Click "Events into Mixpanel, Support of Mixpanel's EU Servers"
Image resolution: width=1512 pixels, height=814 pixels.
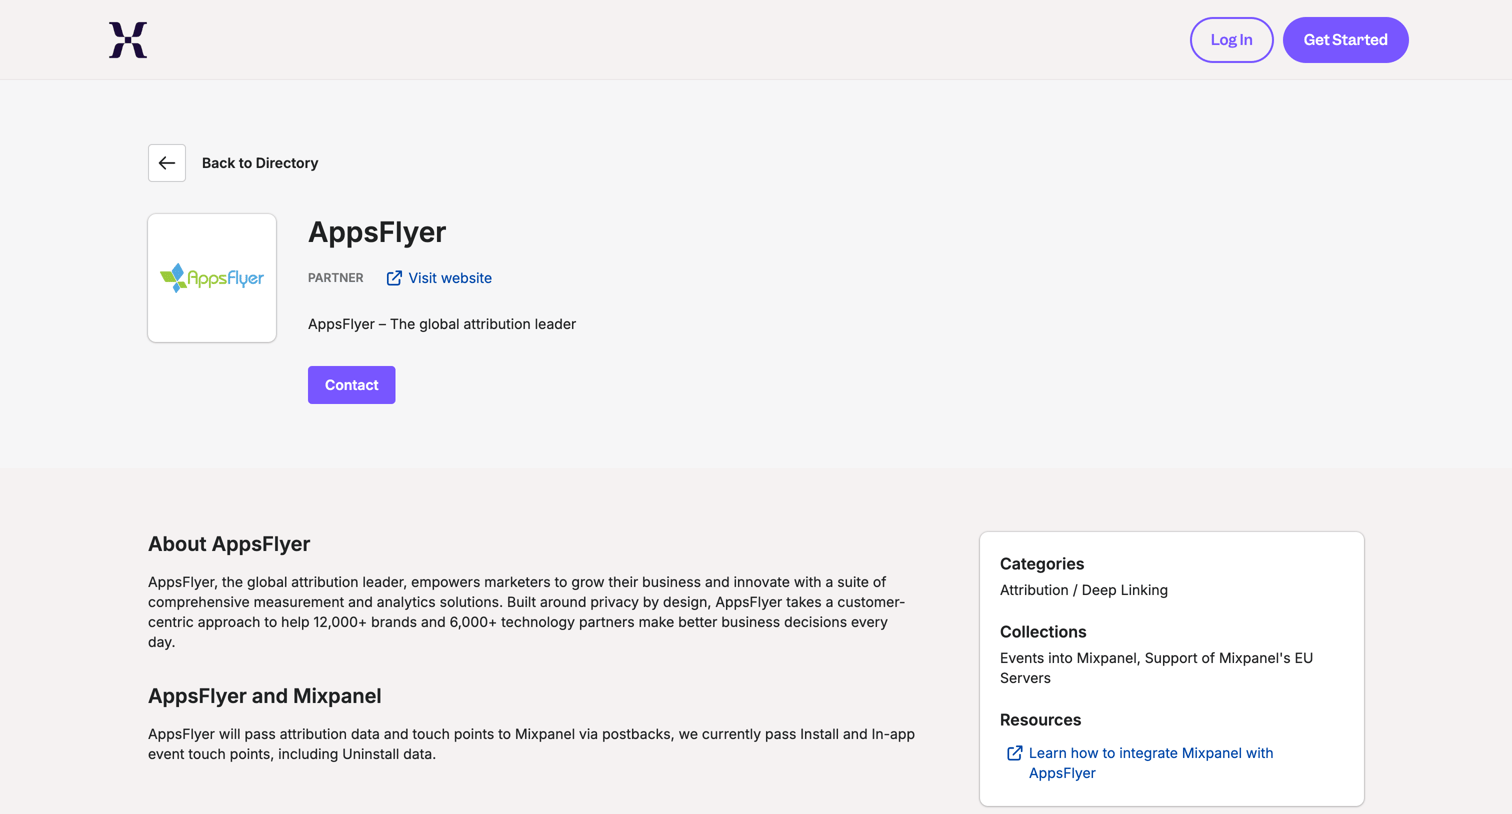pos(1156,668)
